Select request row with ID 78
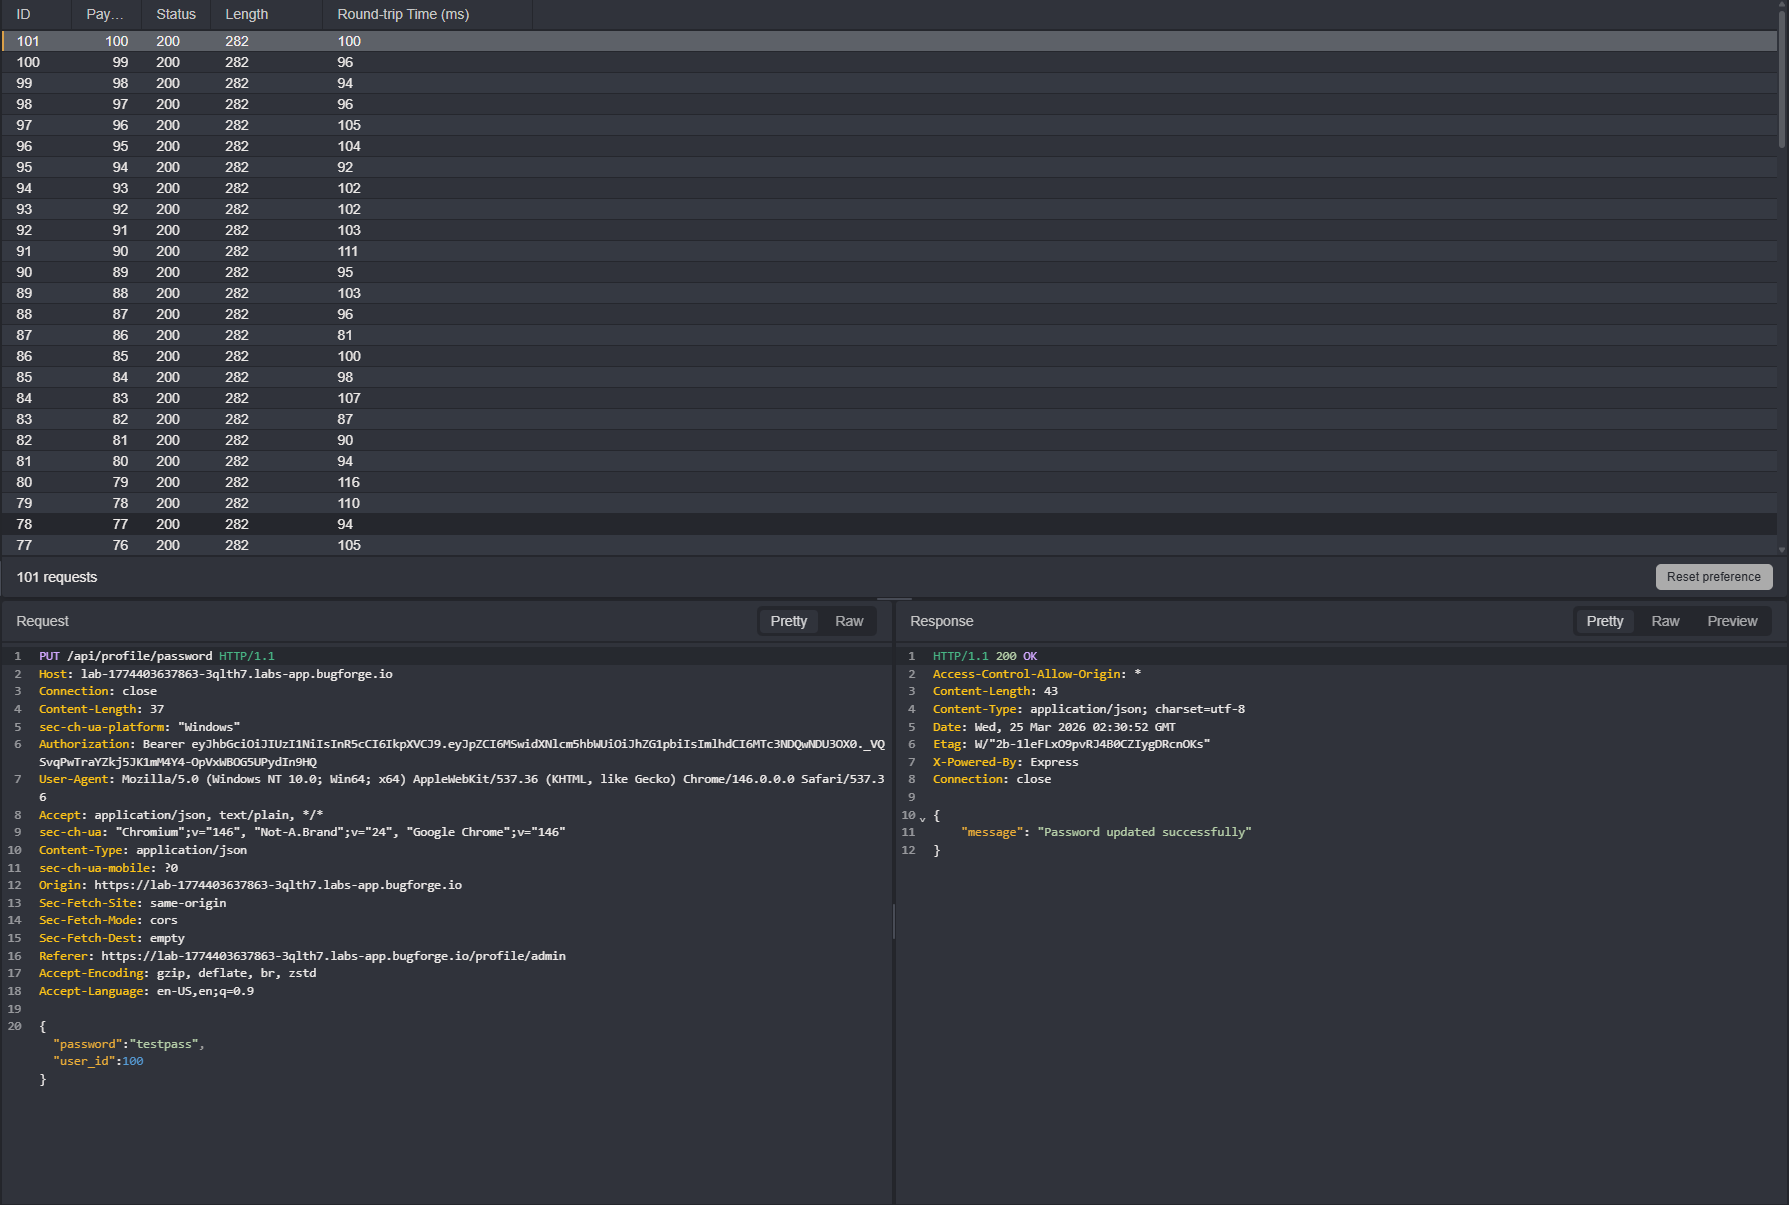Viewport: 1789px width, 1205px height. pos(889,524)
